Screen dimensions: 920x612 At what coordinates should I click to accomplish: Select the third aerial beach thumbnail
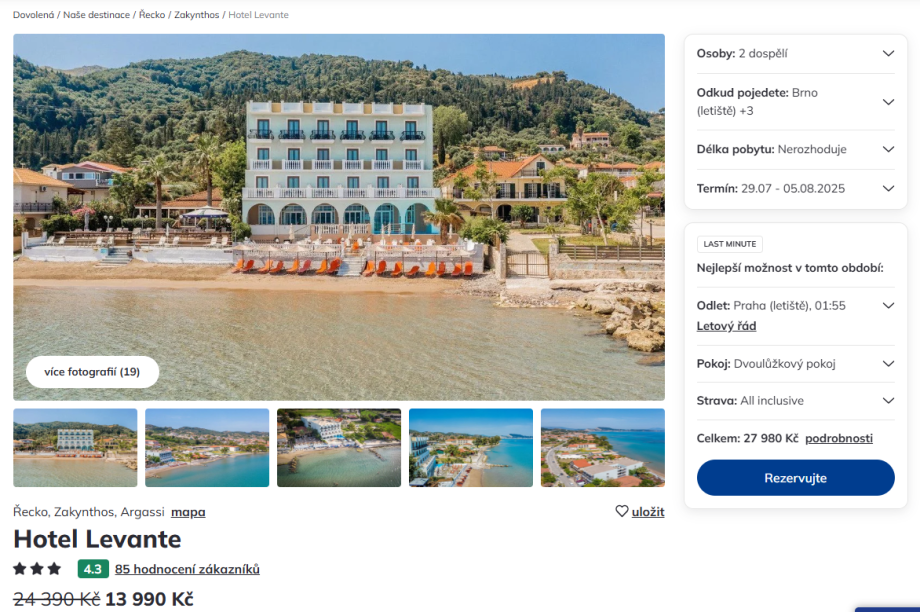[x=339, y=447]
